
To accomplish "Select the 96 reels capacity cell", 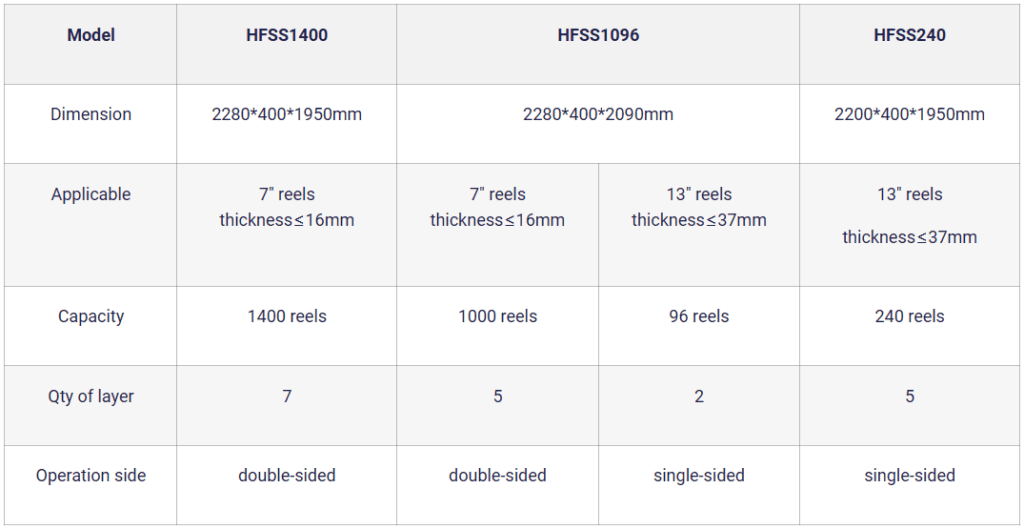I will (x=699, y=316).
